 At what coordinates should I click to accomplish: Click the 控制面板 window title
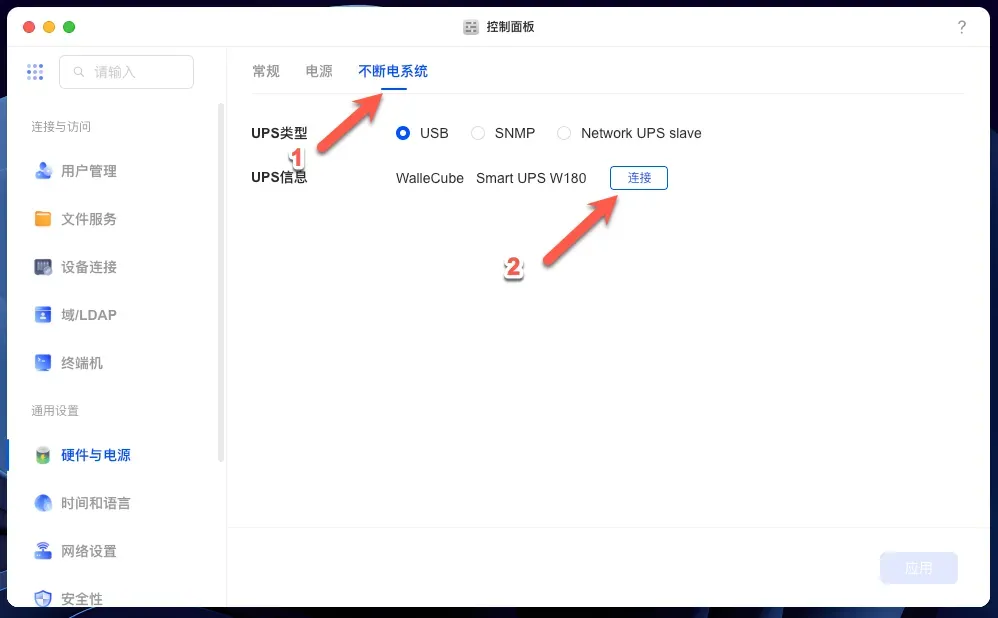point(510,27)
